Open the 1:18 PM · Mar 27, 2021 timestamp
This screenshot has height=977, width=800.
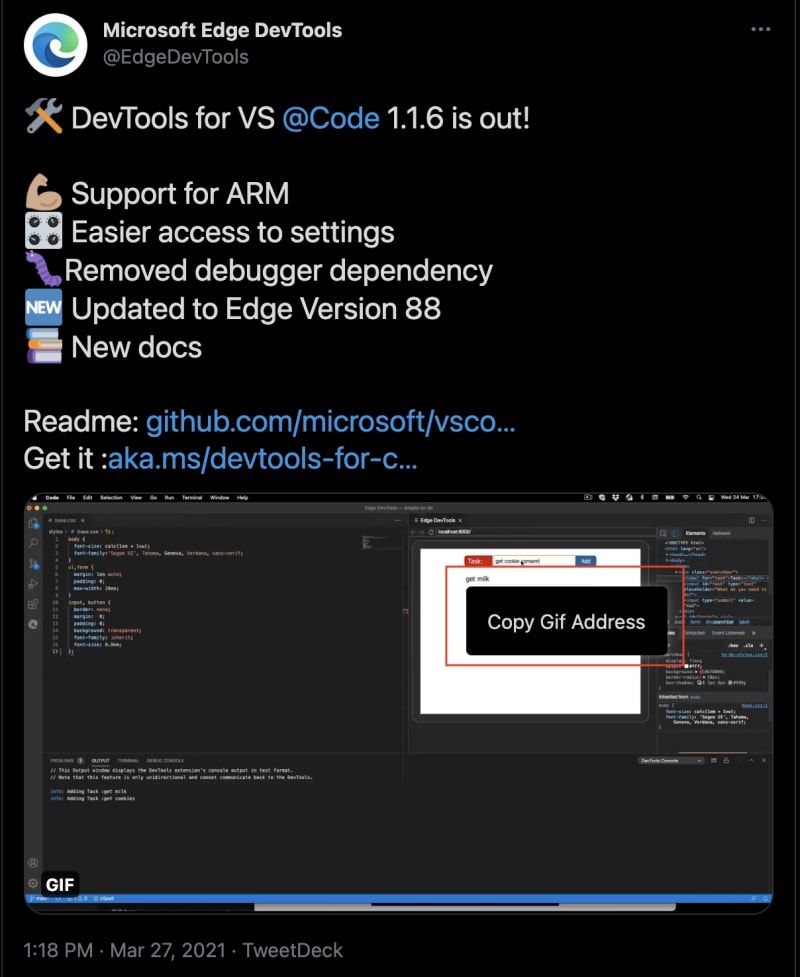coord(125,950)
